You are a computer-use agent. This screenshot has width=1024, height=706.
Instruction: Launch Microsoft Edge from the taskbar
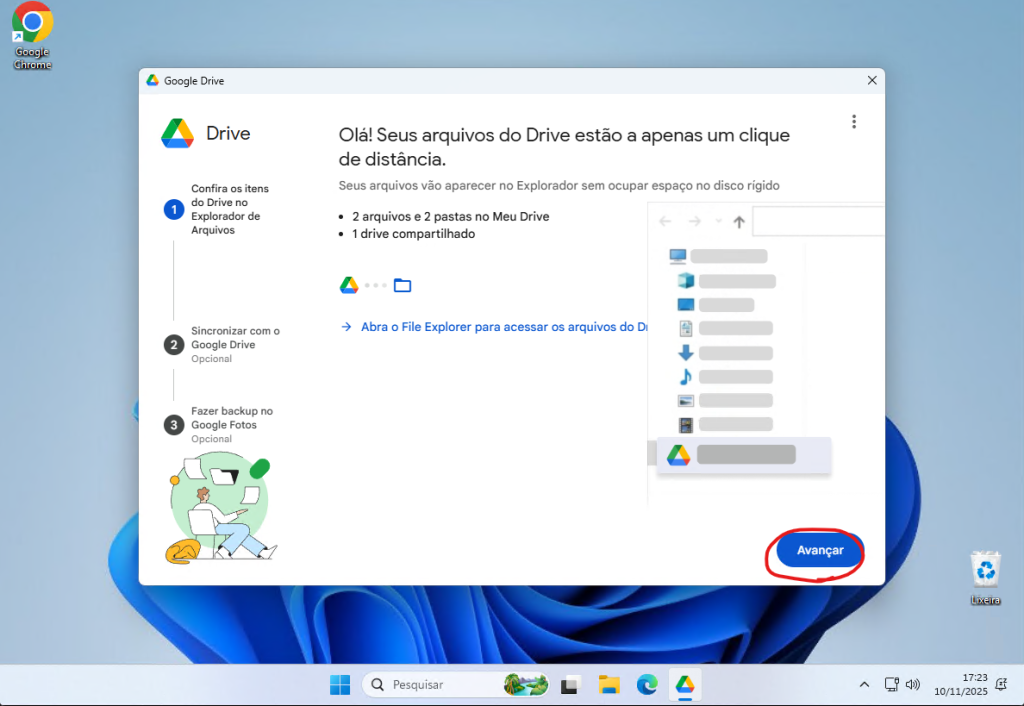click(x=647, y=685)
